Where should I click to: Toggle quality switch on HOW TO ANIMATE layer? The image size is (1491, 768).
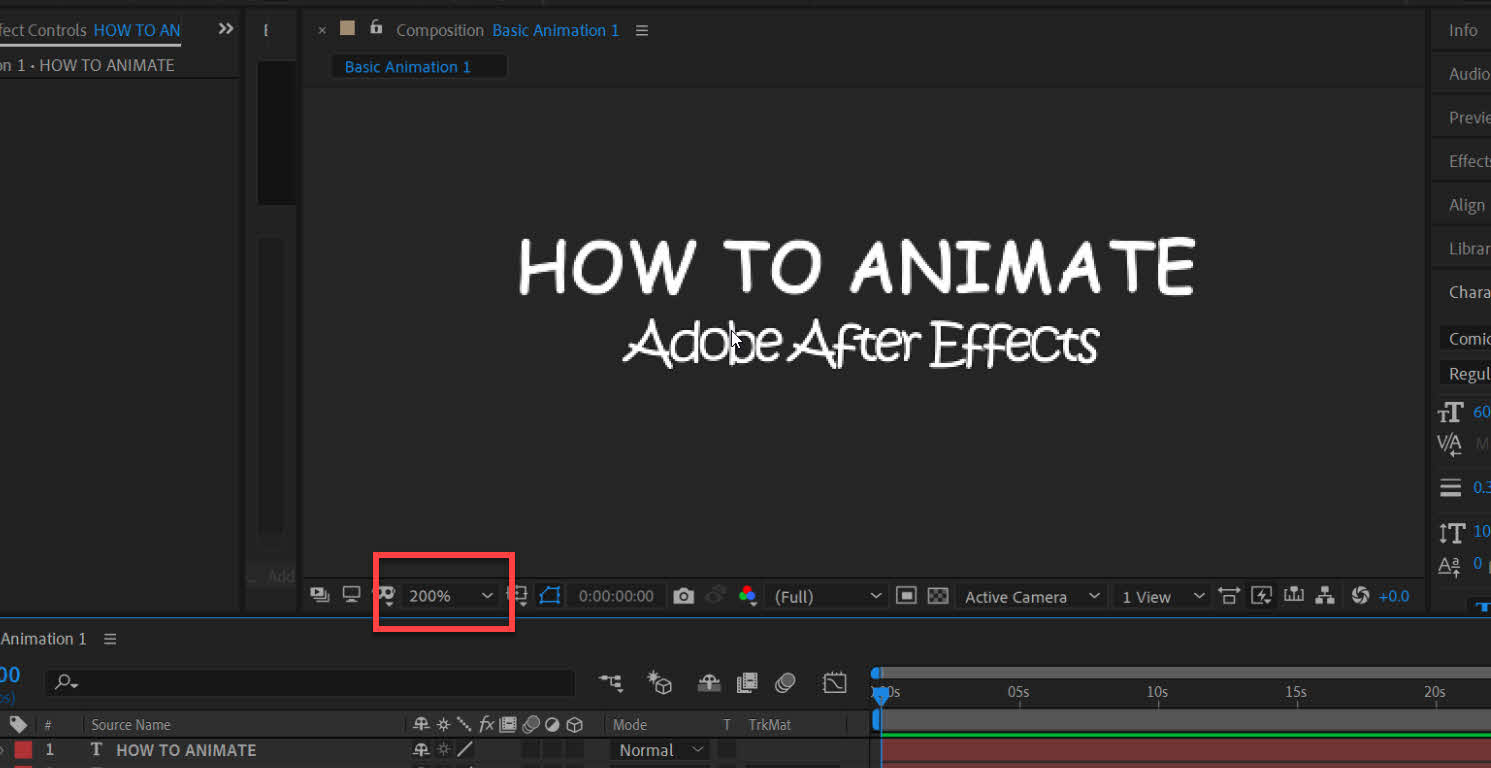pyautogui.click(x=465, y=750)
